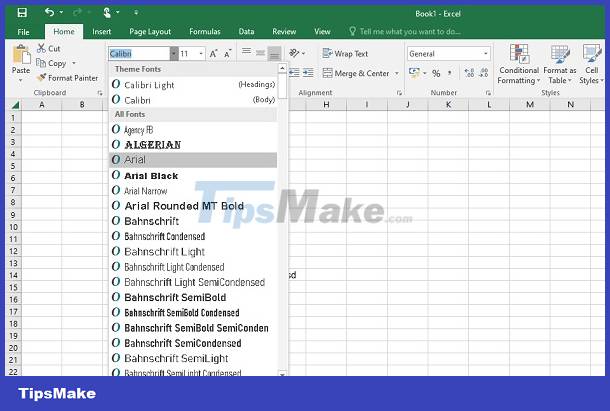This screenshot has width=610, height=411.
Task: Click font list scroll up arrow
Action: [282, 68]
